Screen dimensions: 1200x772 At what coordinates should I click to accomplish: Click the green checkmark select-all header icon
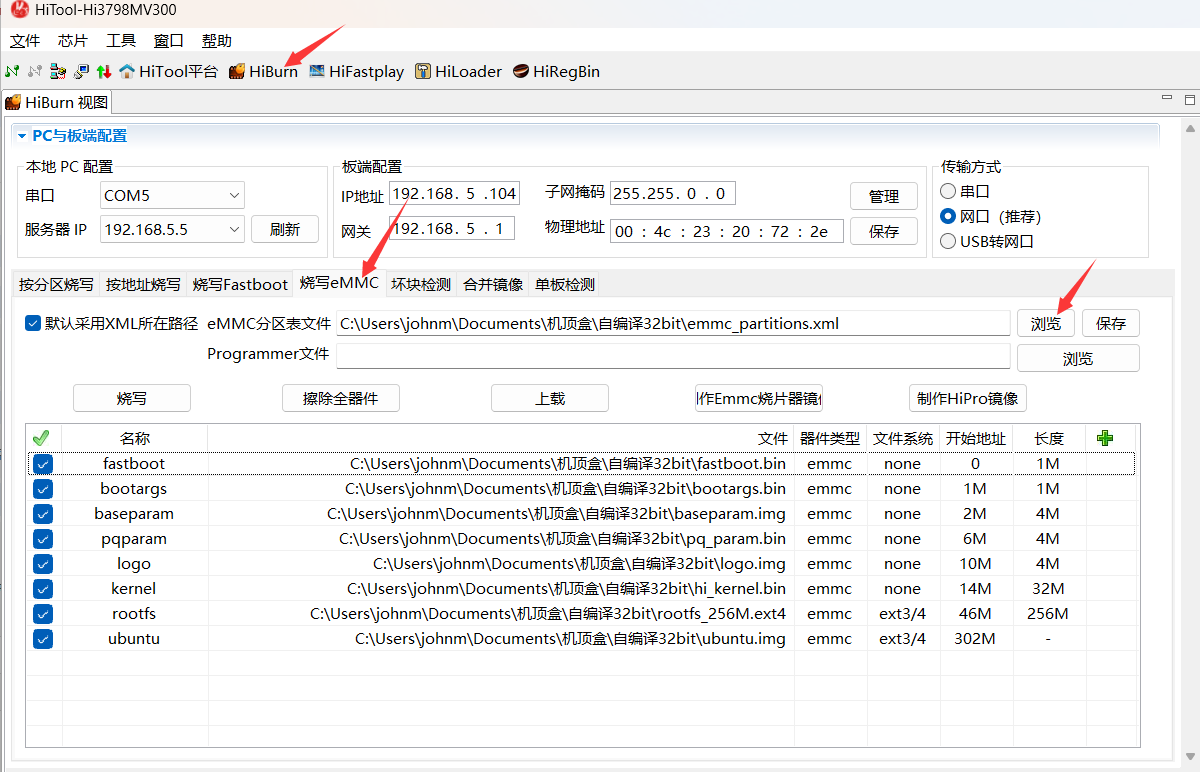click(x=41, y=438)
